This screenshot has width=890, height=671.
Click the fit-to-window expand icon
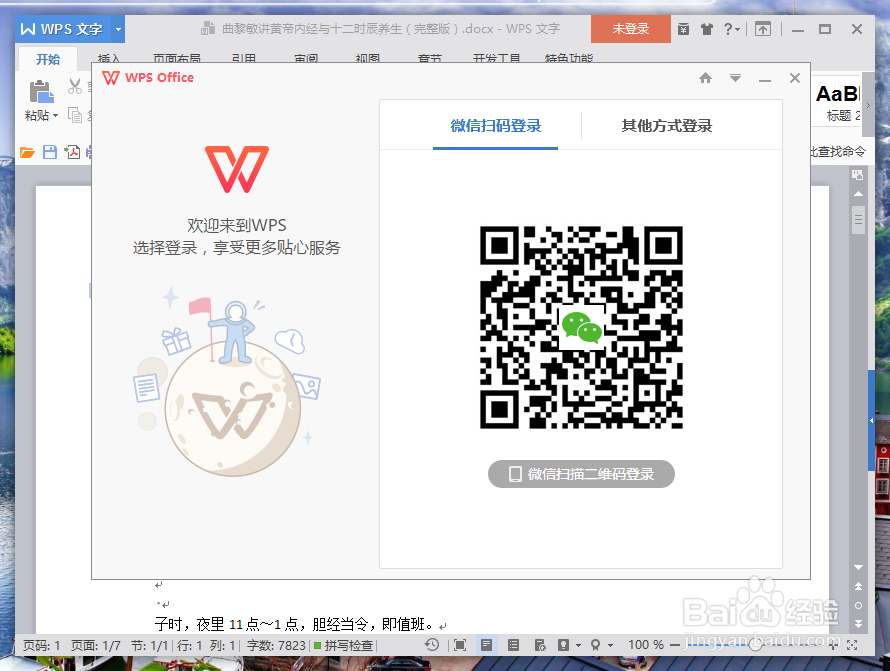pyautogui.click(x=851, y=645)
